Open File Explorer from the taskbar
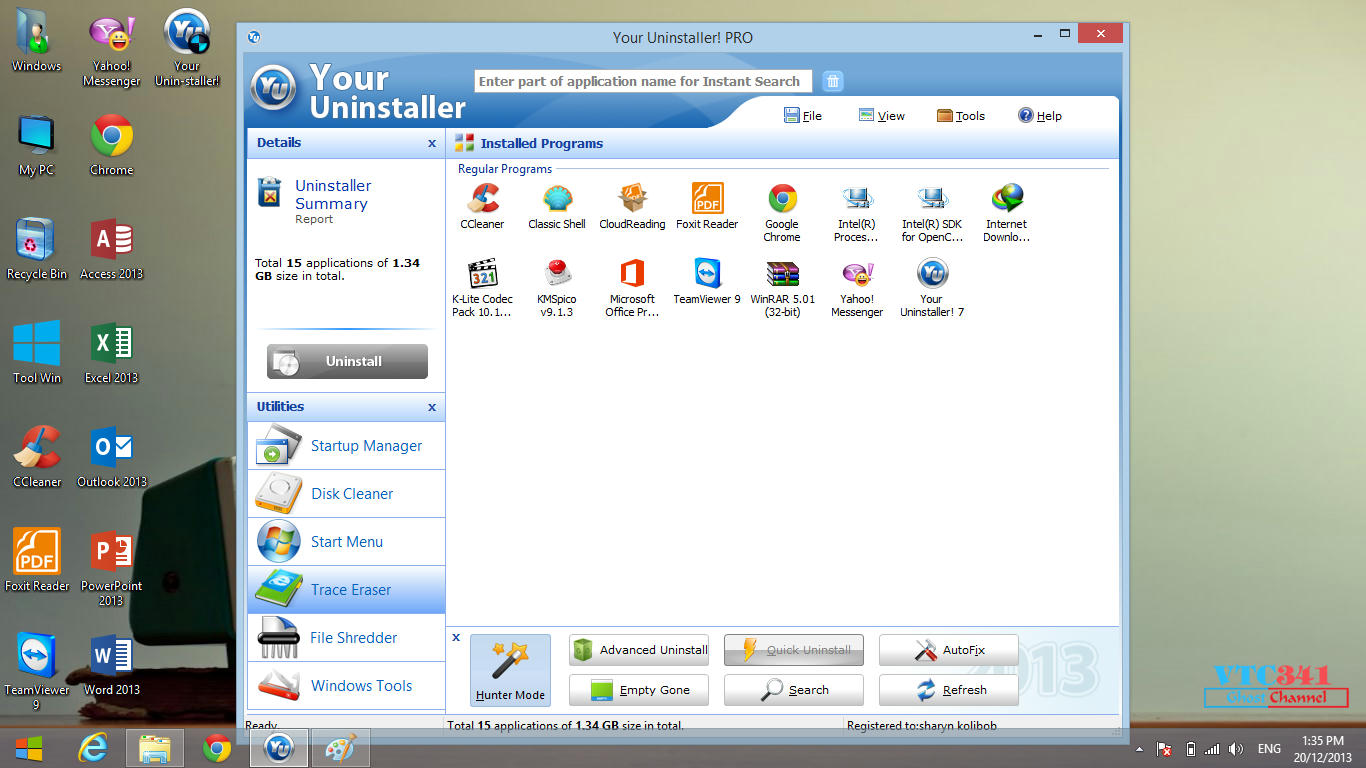This screenshot has height=768, width=1366. click(x=155, y=748)
